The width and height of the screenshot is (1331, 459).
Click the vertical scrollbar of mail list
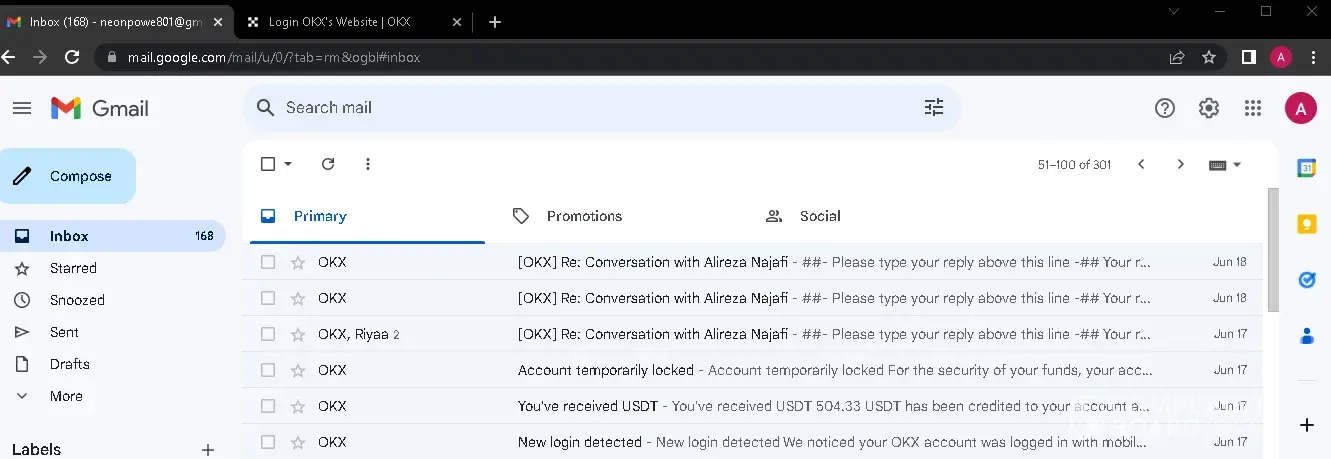pyautogui.click(x=1272, y=250)
